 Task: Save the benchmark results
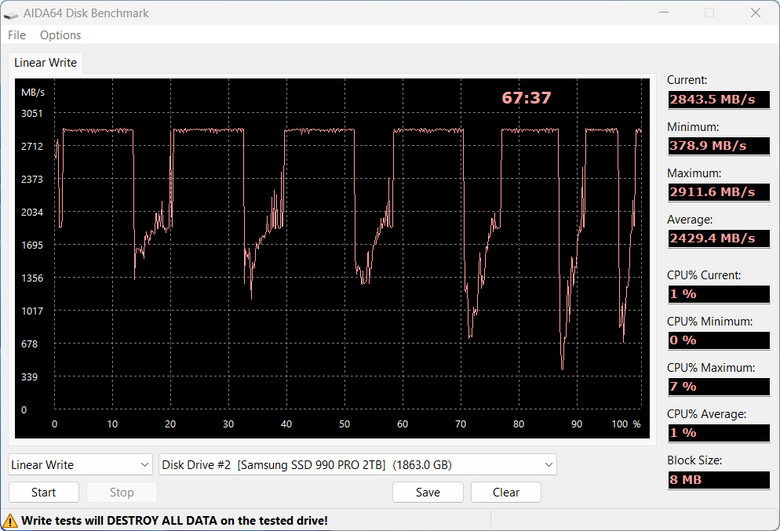click(x=428, y=492)
